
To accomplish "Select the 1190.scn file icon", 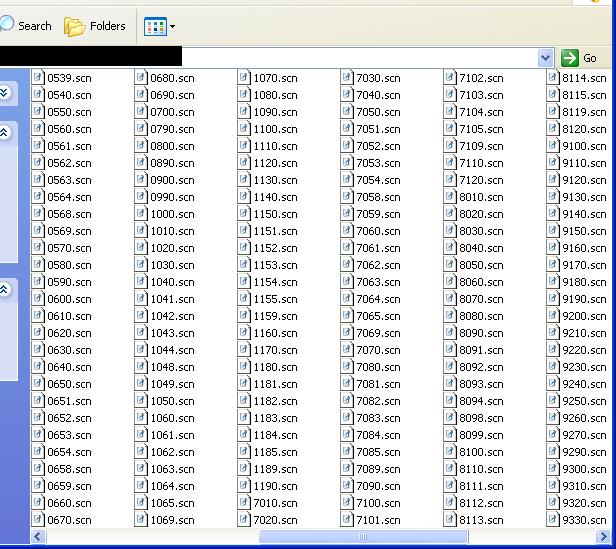I will tap(244, 485).
